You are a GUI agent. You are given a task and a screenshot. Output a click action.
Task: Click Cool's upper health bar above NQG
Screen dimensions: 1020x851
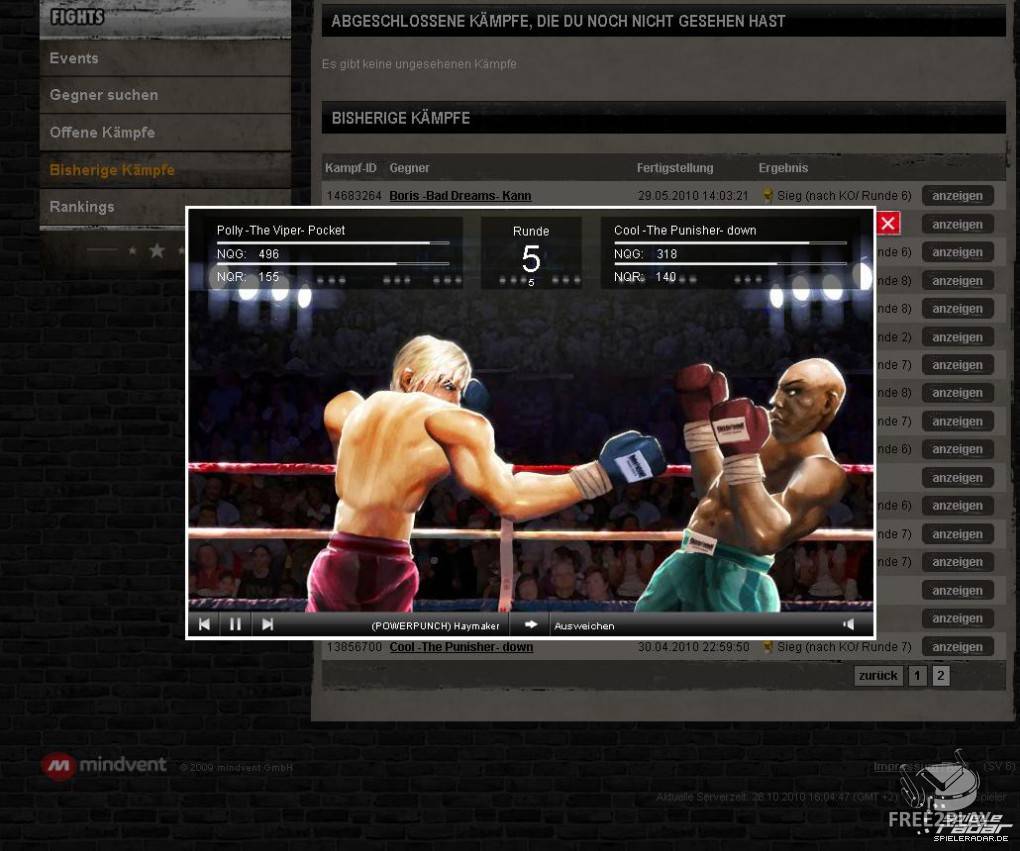(x=730, y=243)
